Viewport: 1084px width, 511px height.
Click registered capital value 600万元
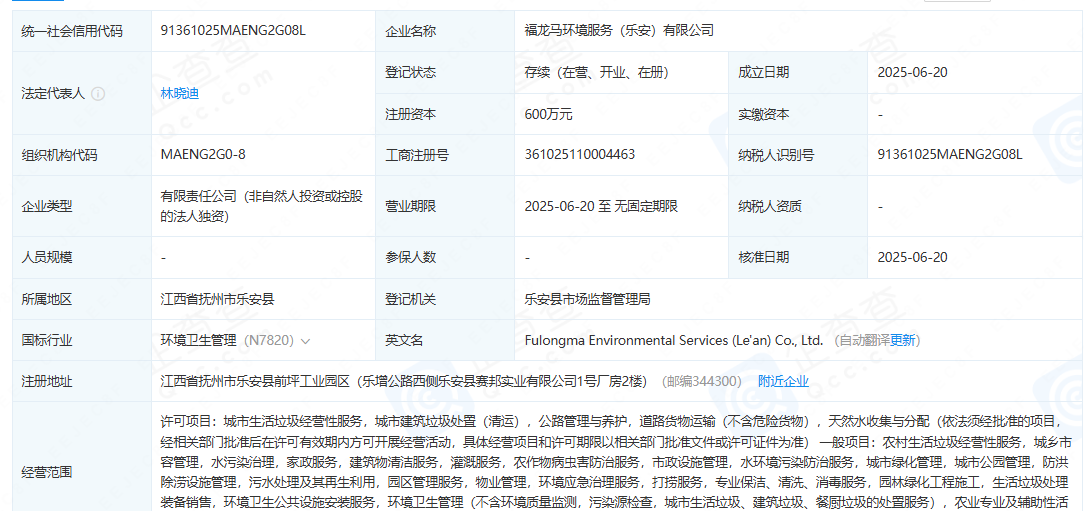(x=548, y=115)
